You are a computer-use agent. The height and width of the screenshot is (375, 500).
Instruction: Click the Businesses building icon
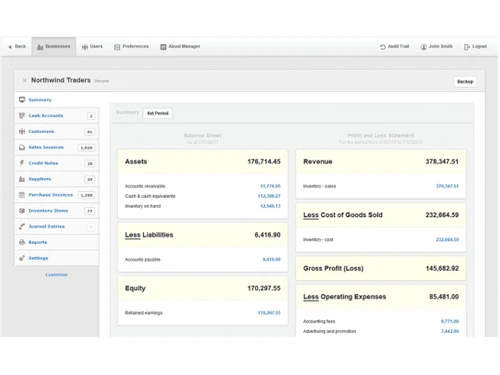(x=40, y=47)
